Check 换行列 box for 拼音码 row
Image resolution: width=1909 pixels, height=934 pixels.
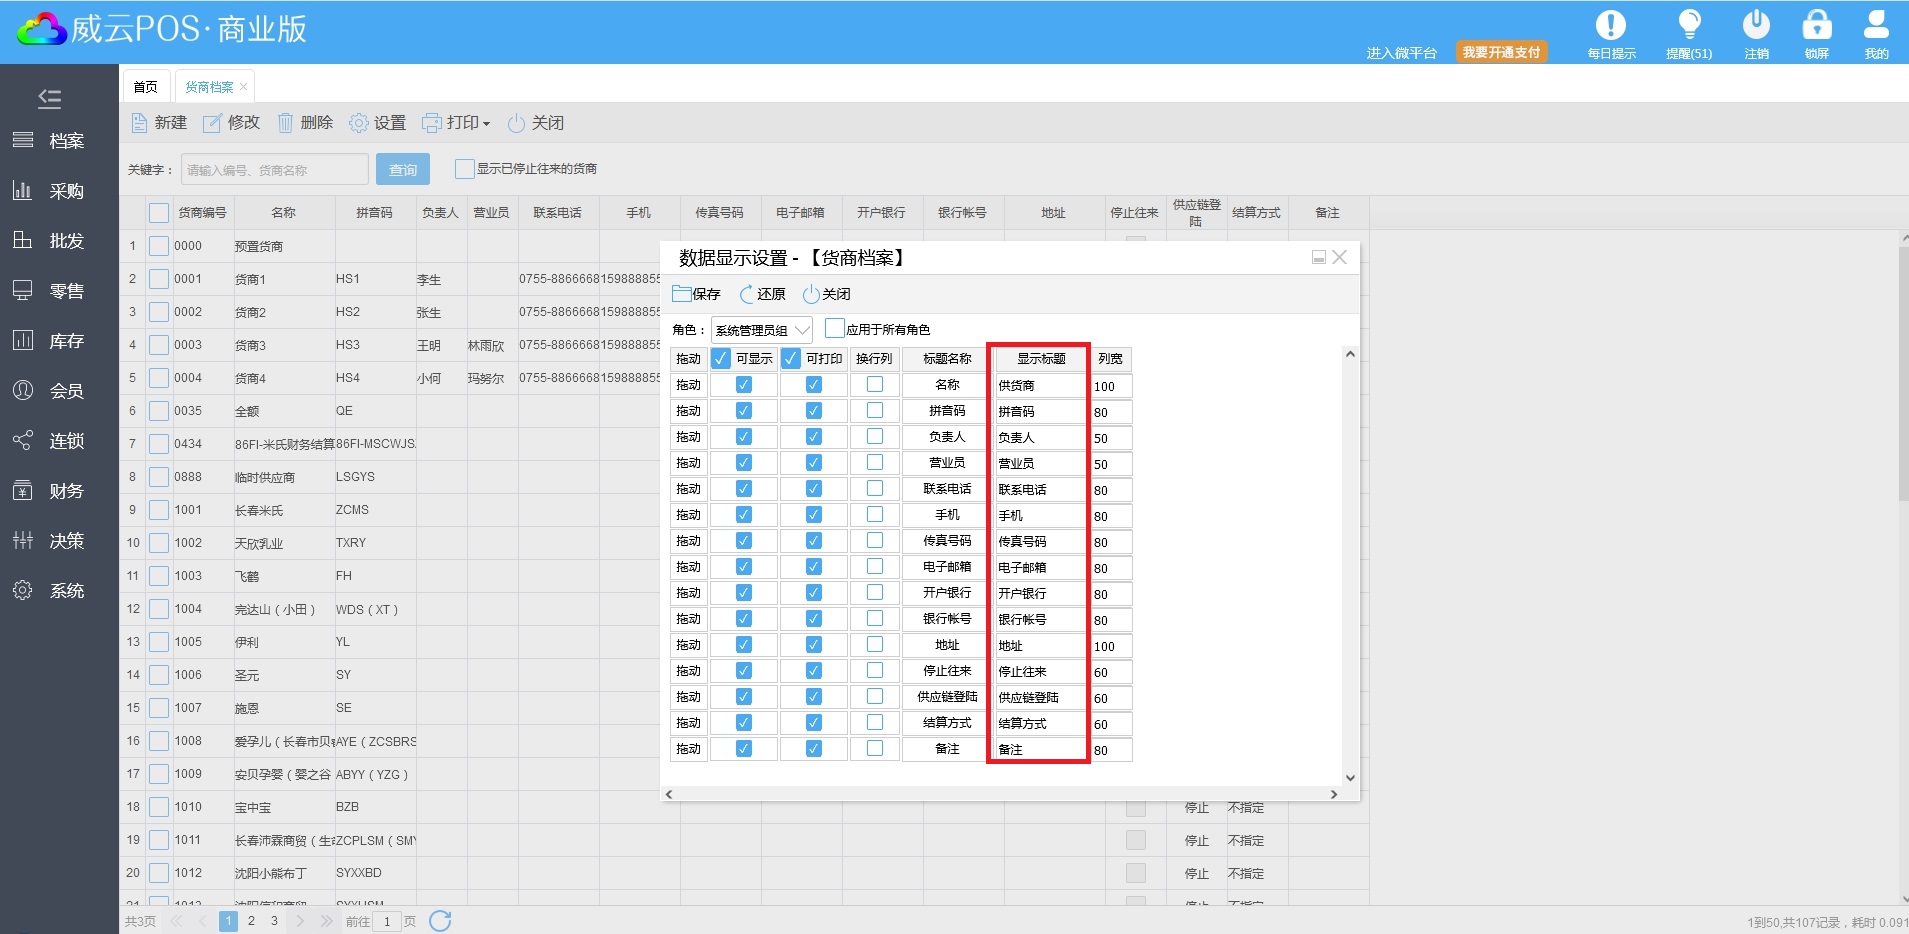(875, 411)
